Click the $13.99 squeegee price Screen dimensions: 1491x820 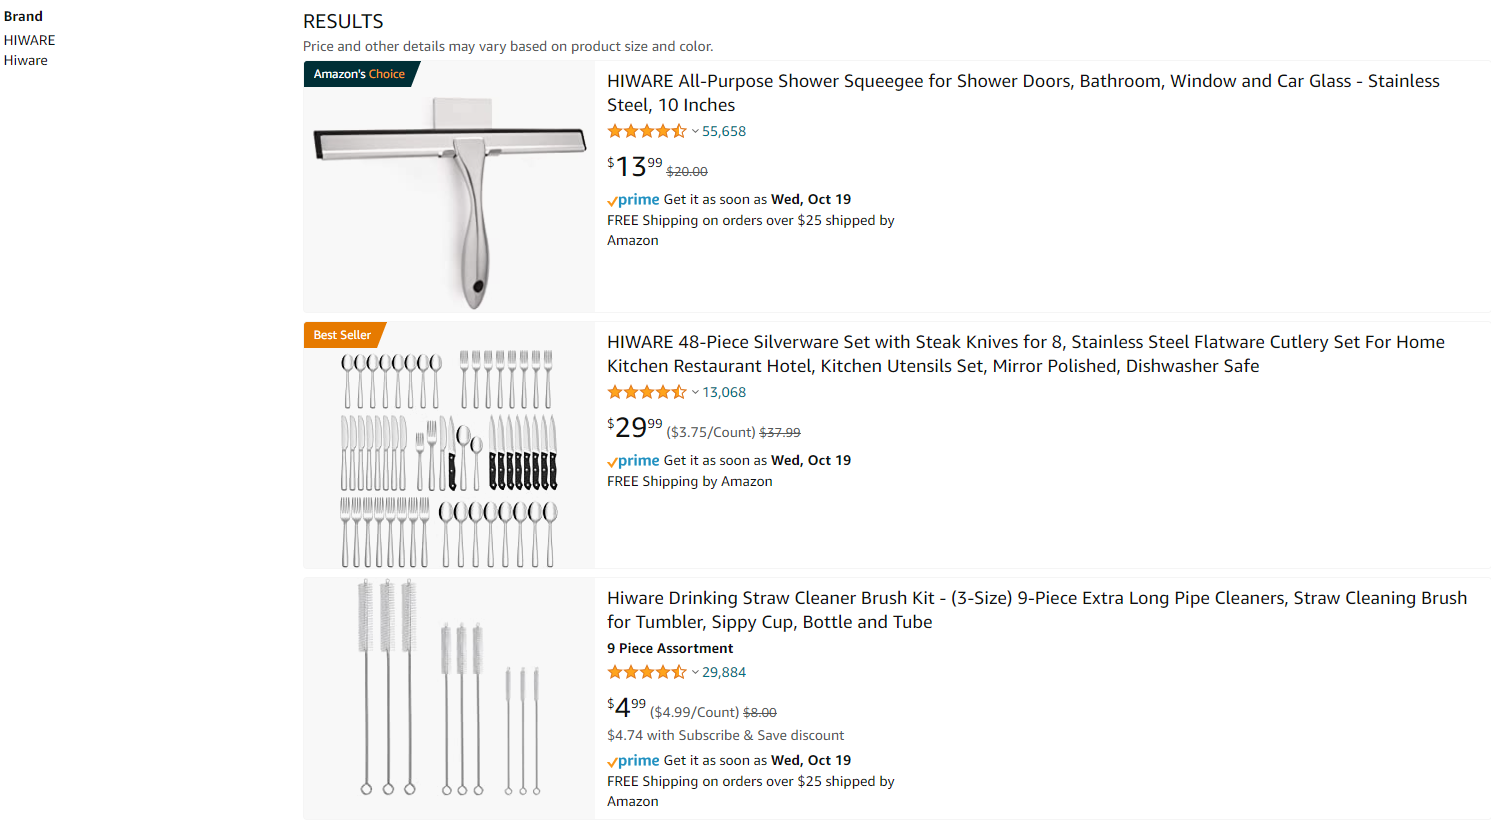pyautogui.click(x=635, y=166)
